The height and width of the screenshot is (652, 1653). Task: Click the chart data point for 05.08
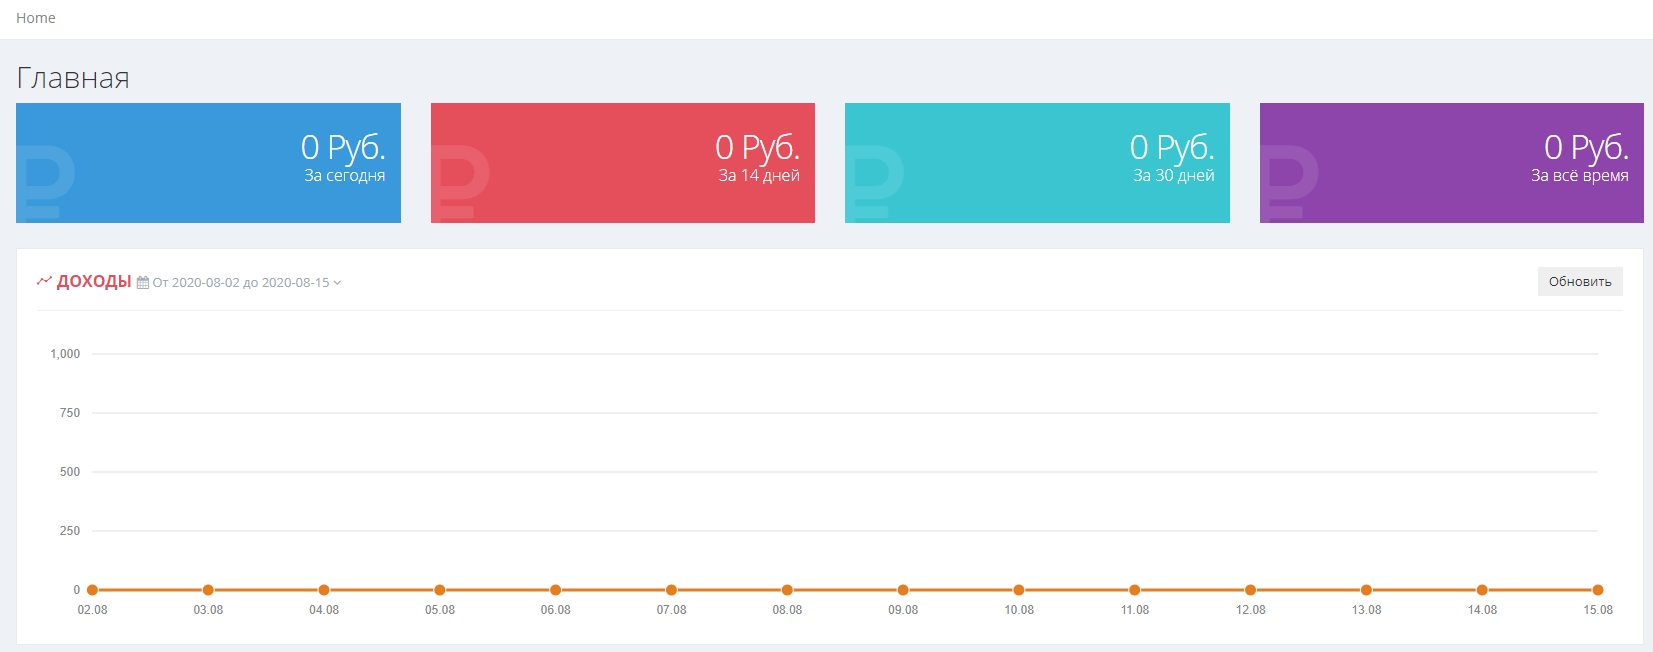440,590
